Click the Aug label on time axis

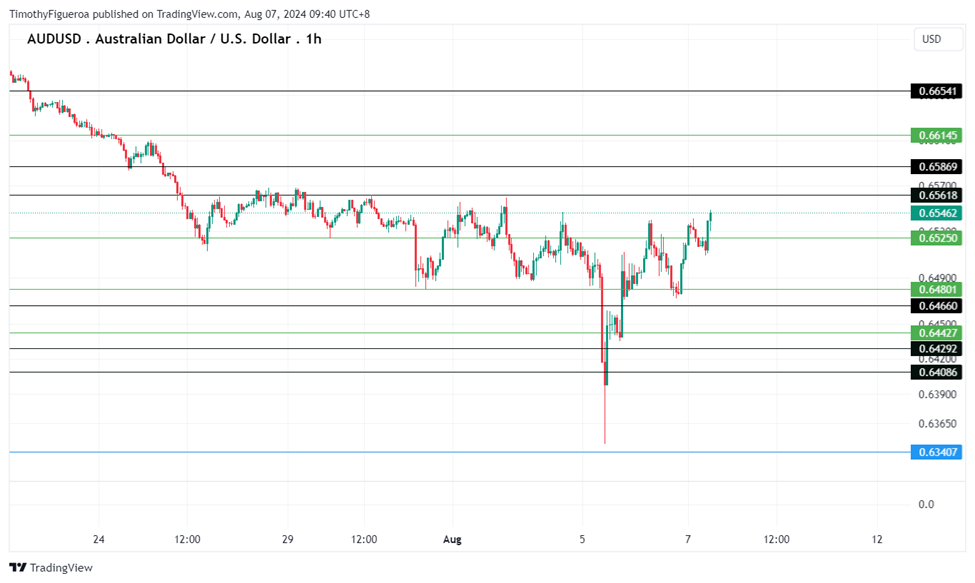[x=452, y=540]
